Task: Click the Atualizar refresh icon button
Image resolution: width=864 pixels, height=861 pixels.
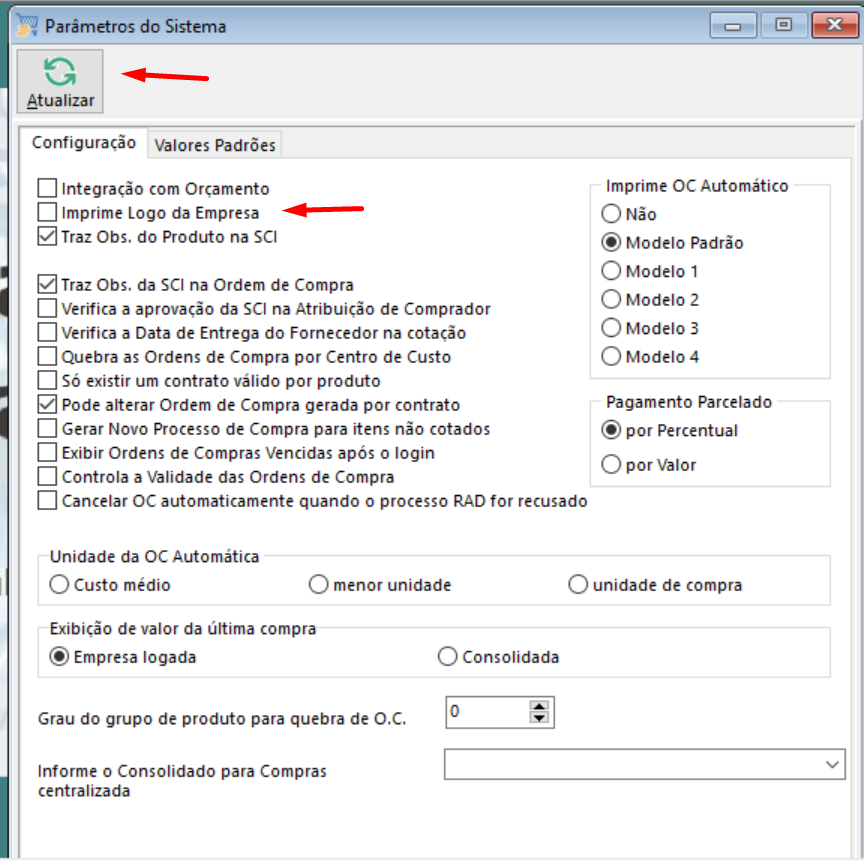Action: click(60, 82)
